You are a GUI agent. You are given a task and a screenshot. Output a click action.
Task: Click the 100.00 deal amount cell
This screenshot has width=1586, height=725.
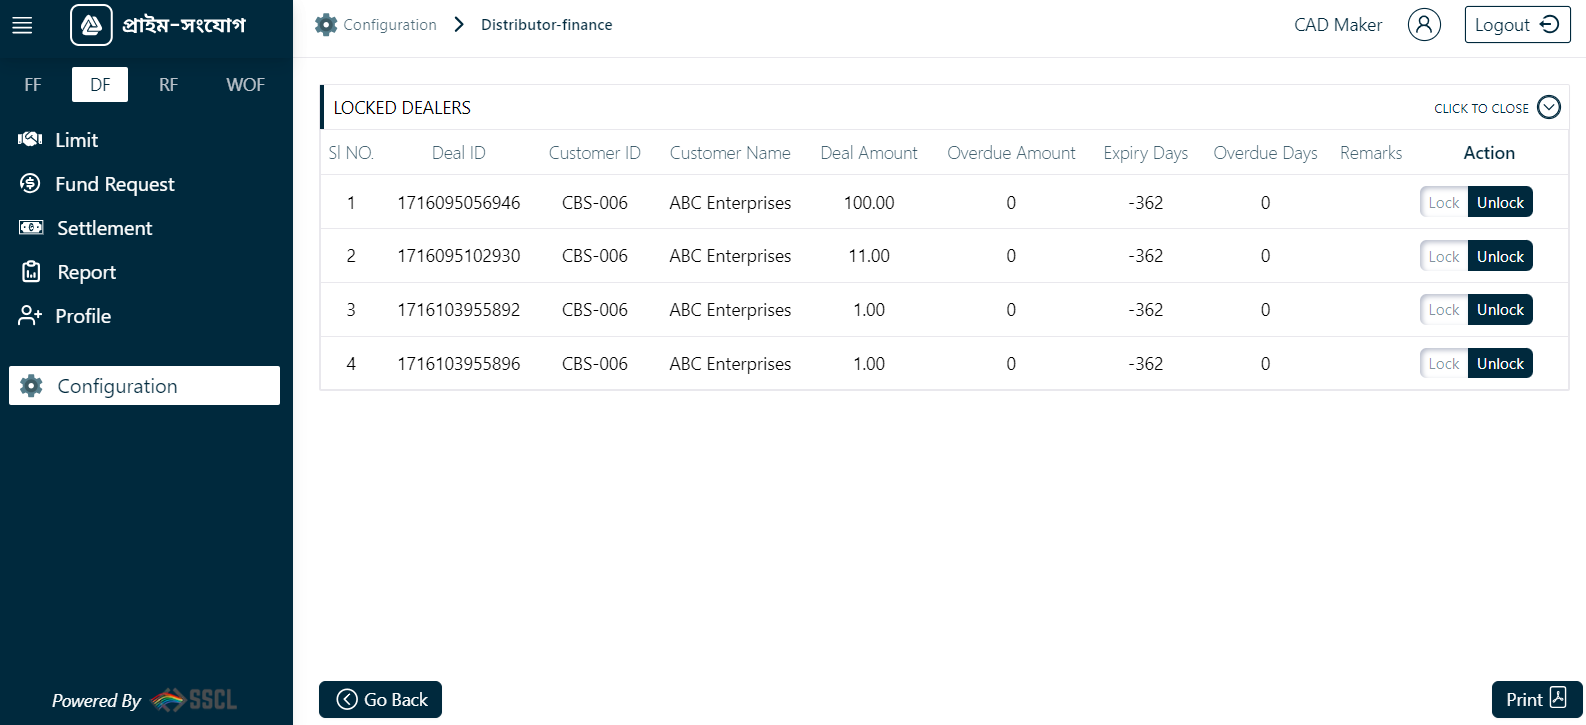pos(869,203)
